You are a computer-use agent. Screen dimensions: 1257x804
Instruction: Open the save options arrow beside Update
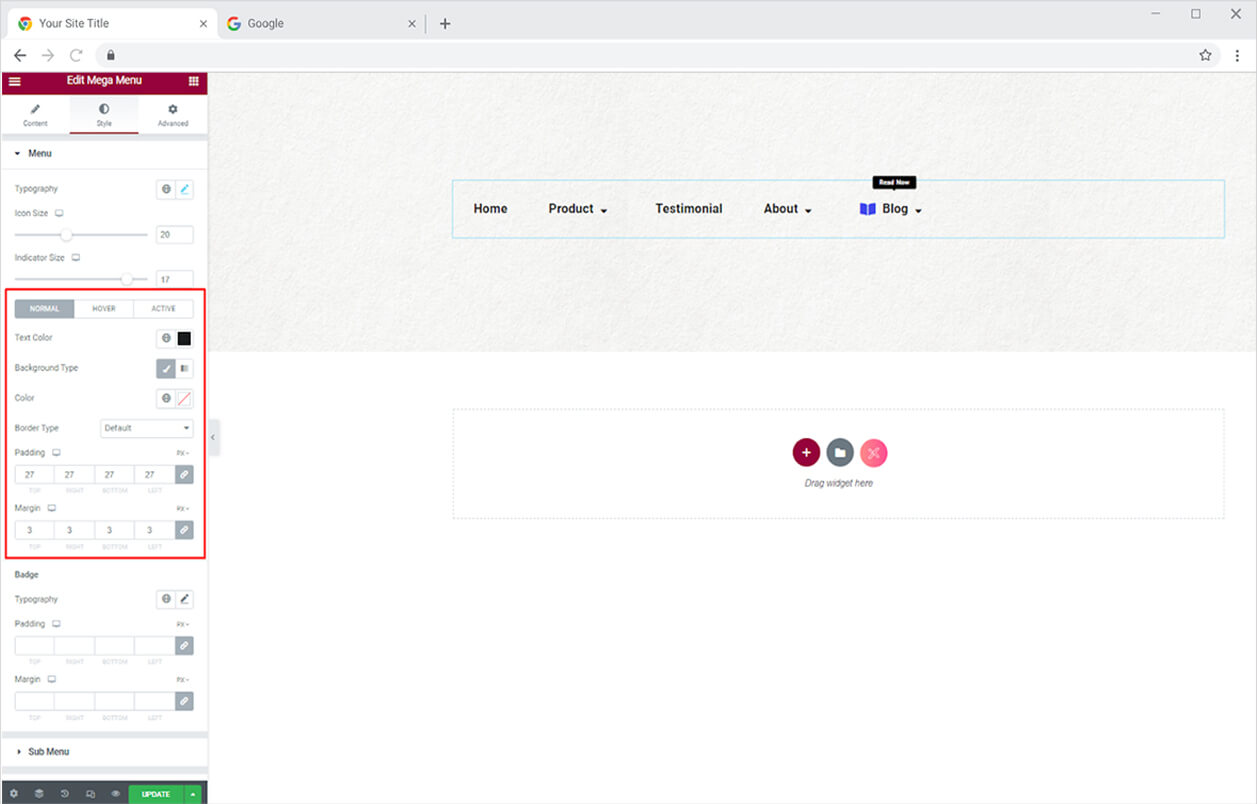[193, 794]
